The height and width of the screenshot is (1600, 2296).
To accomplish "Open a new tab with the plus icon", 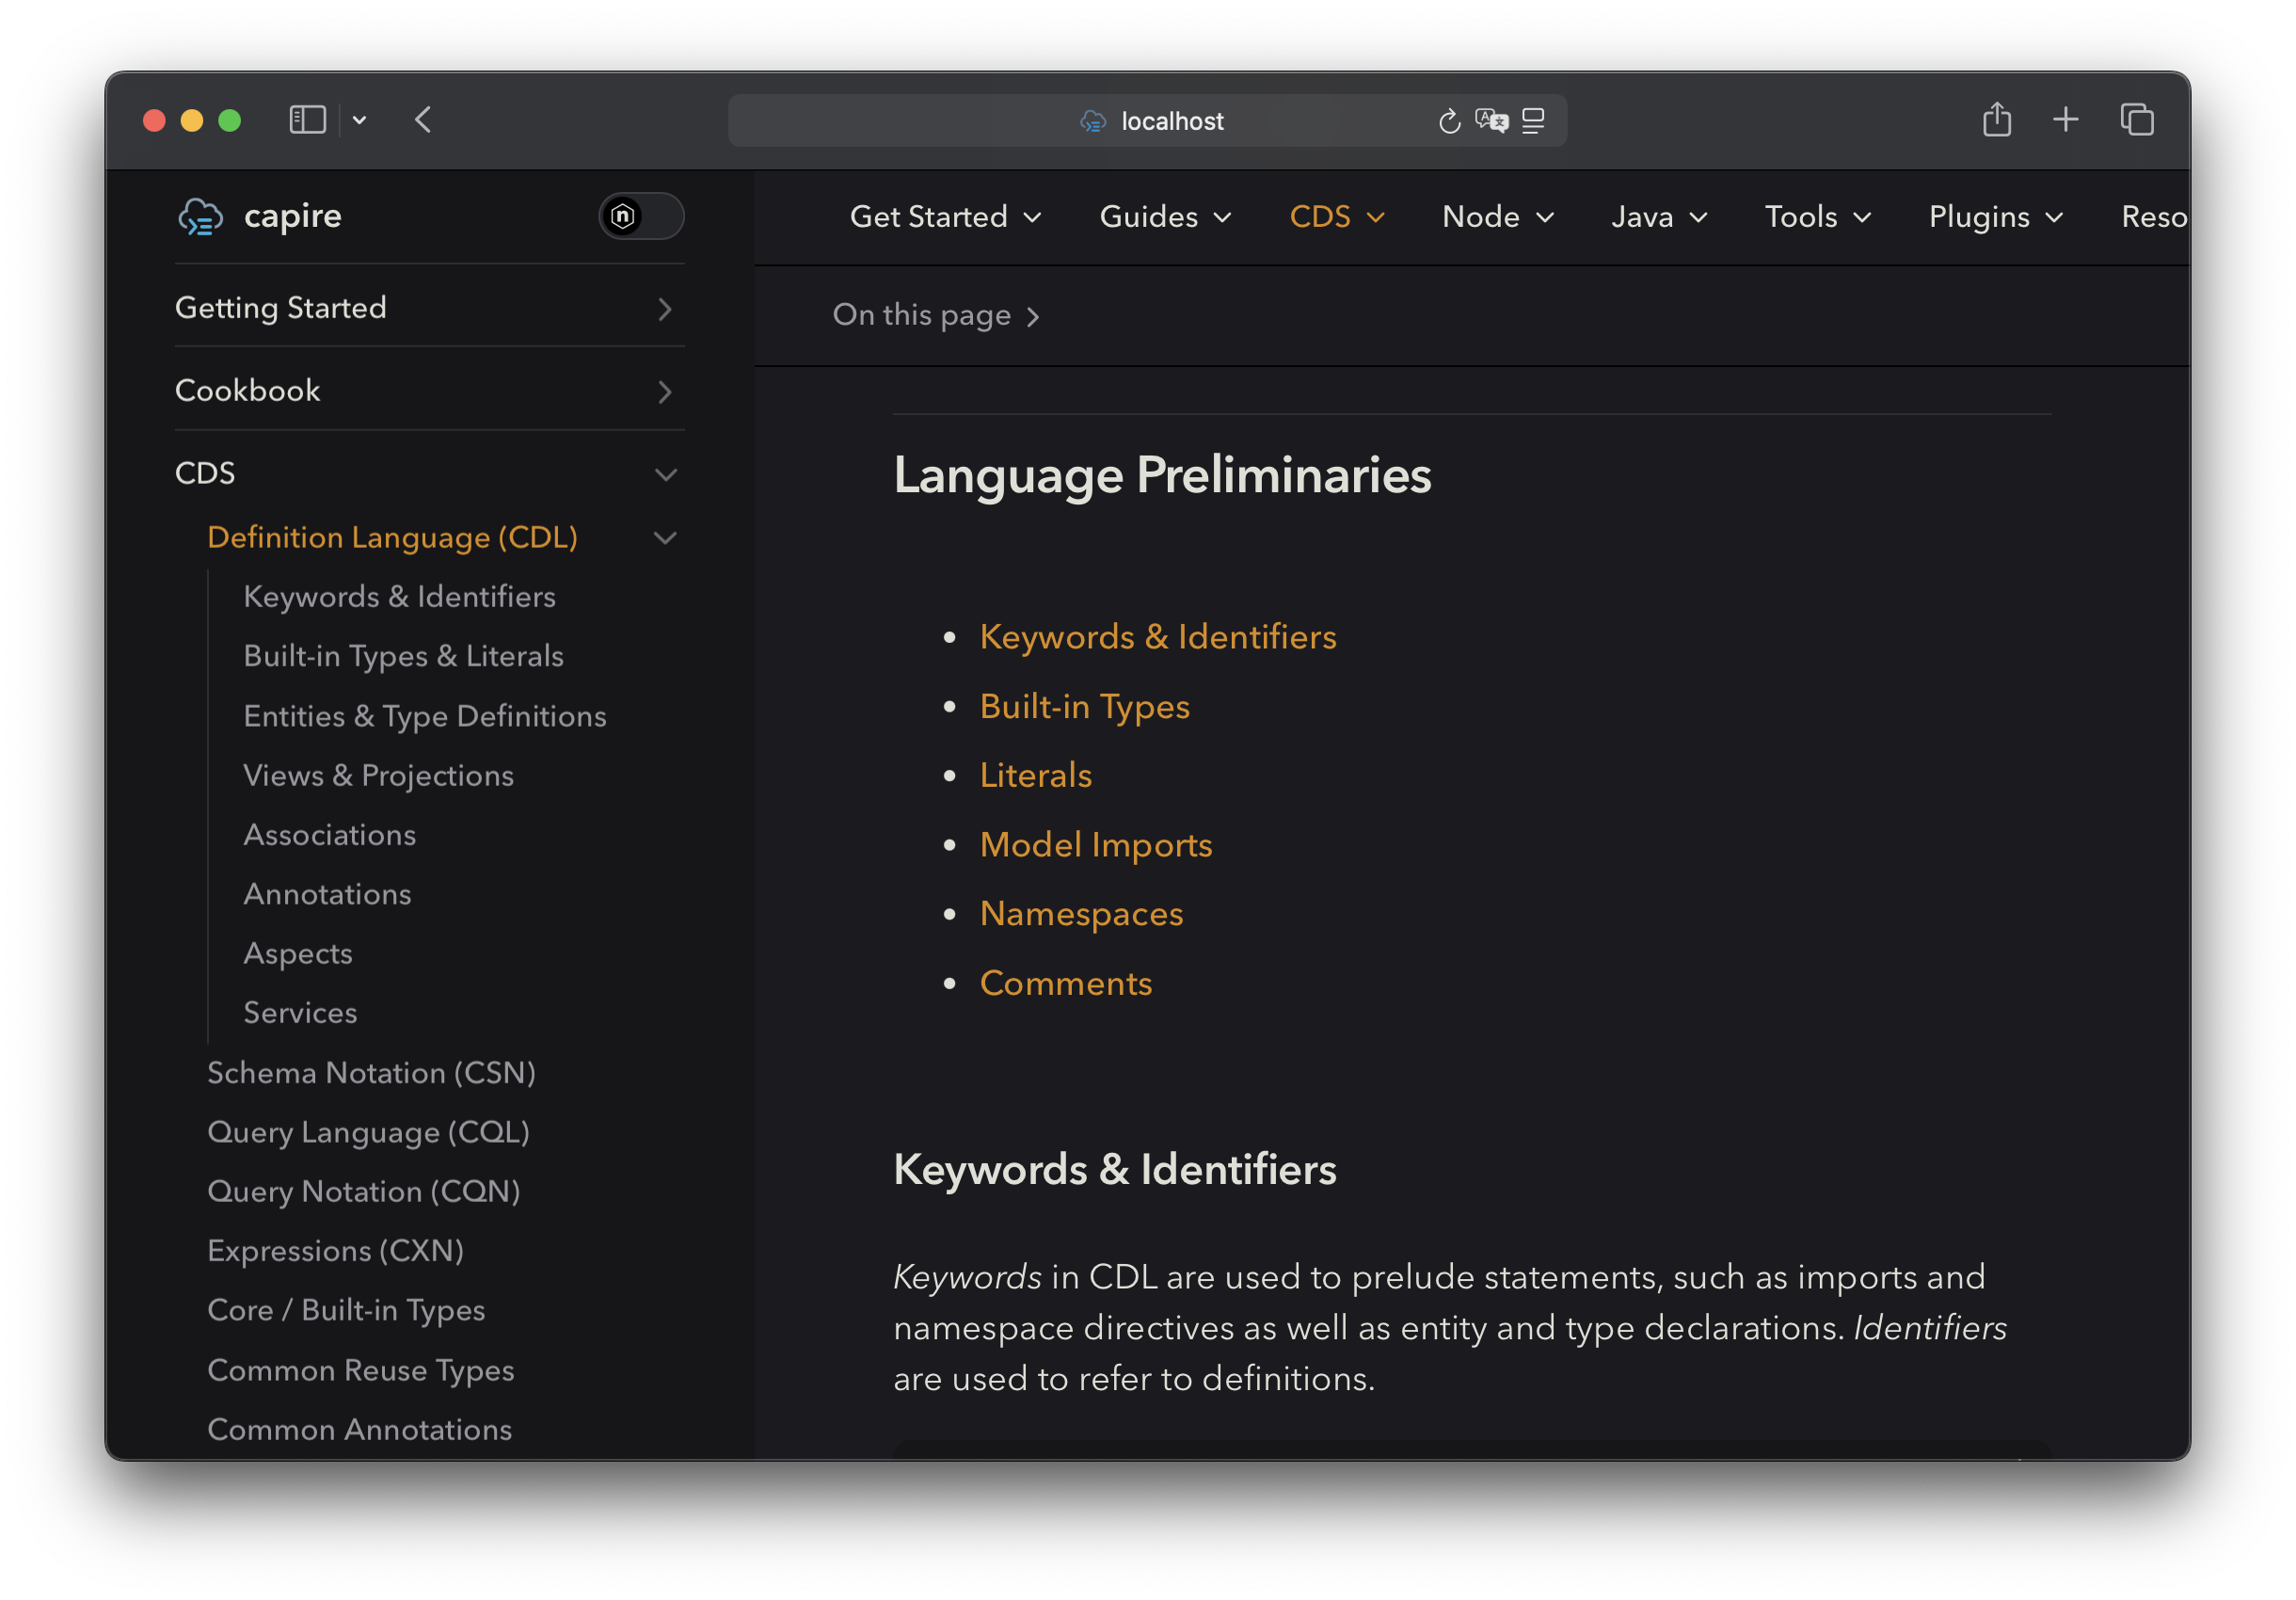I will pyautogui.click(x=2065, y=120).
